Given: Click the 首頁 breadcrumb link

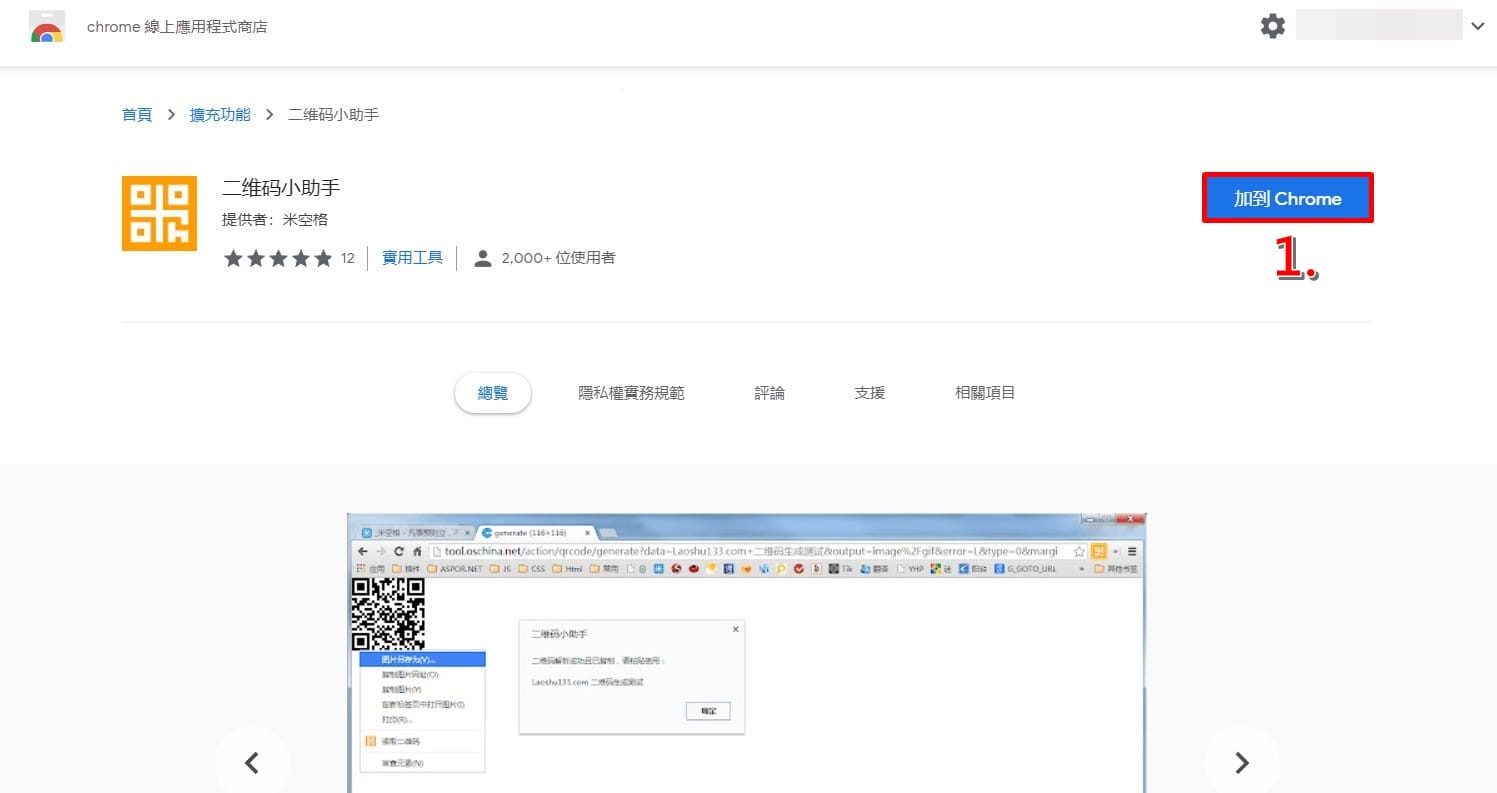Looking at the screenshot, I should tap(137, 115).
